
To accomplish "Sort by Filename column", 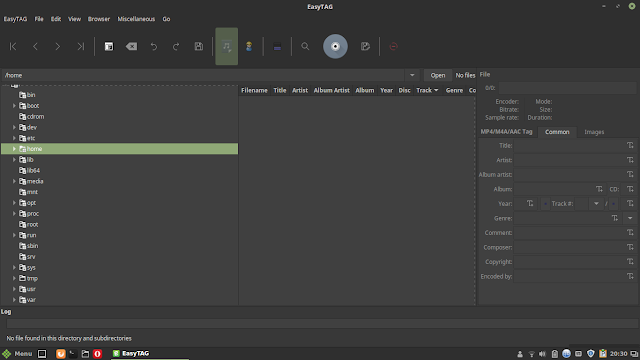I will pyautogui.click(x=254, y=90).
